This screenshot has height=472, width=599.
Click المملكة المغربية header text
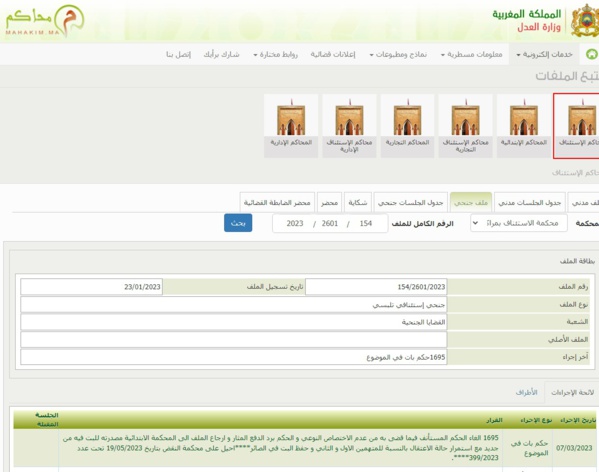point(526,14)
